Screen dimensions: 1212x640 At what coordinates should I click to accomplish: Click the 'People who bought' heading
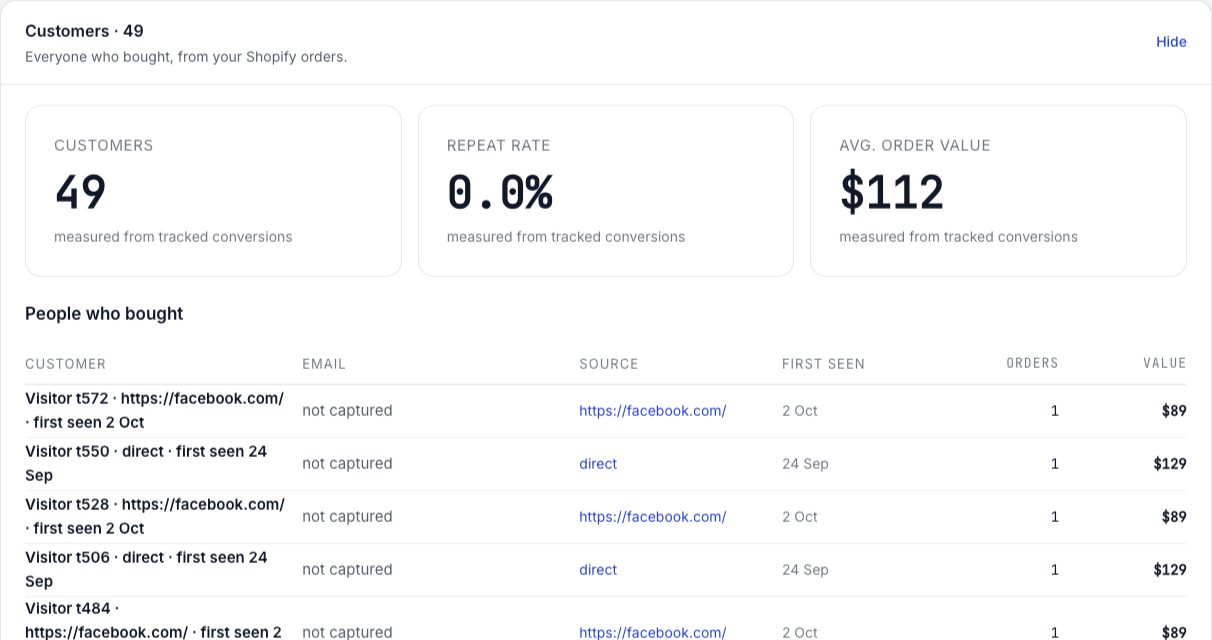(x=104, y=314)
